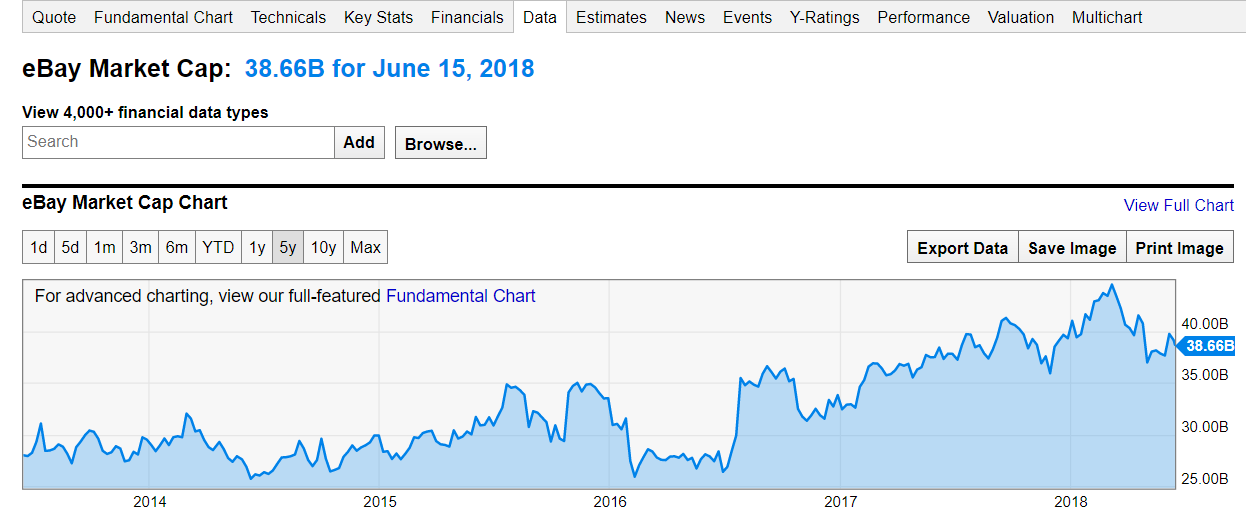The image size is (1246, 531).
Task: Open the Browse... data types button
Action: coord(441,143)
